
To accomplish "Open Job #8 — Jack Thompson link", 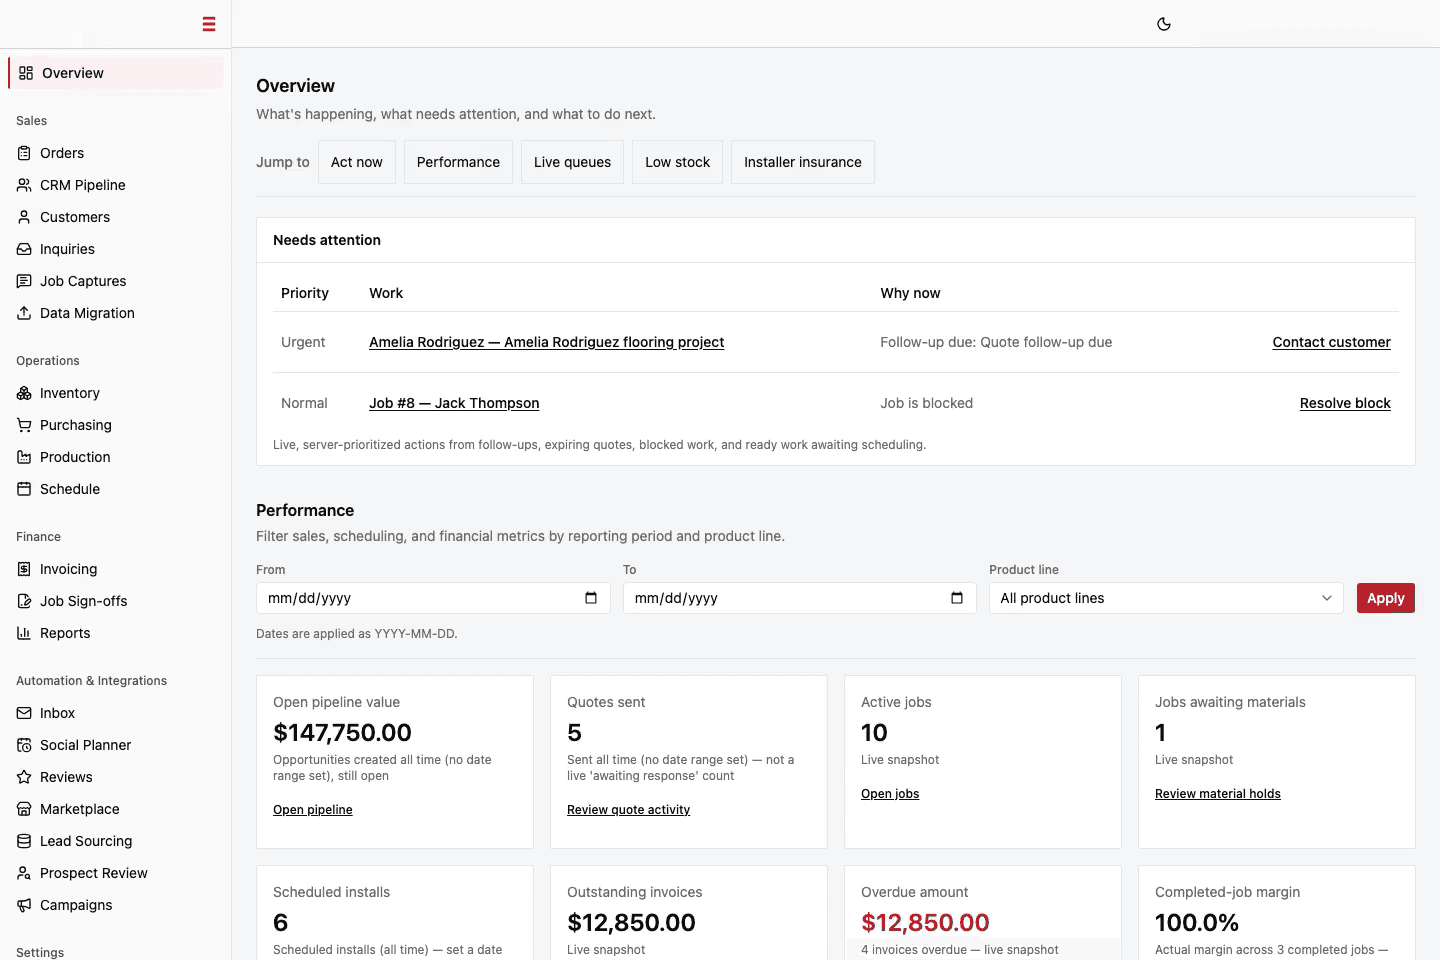I will pos(454,403).
